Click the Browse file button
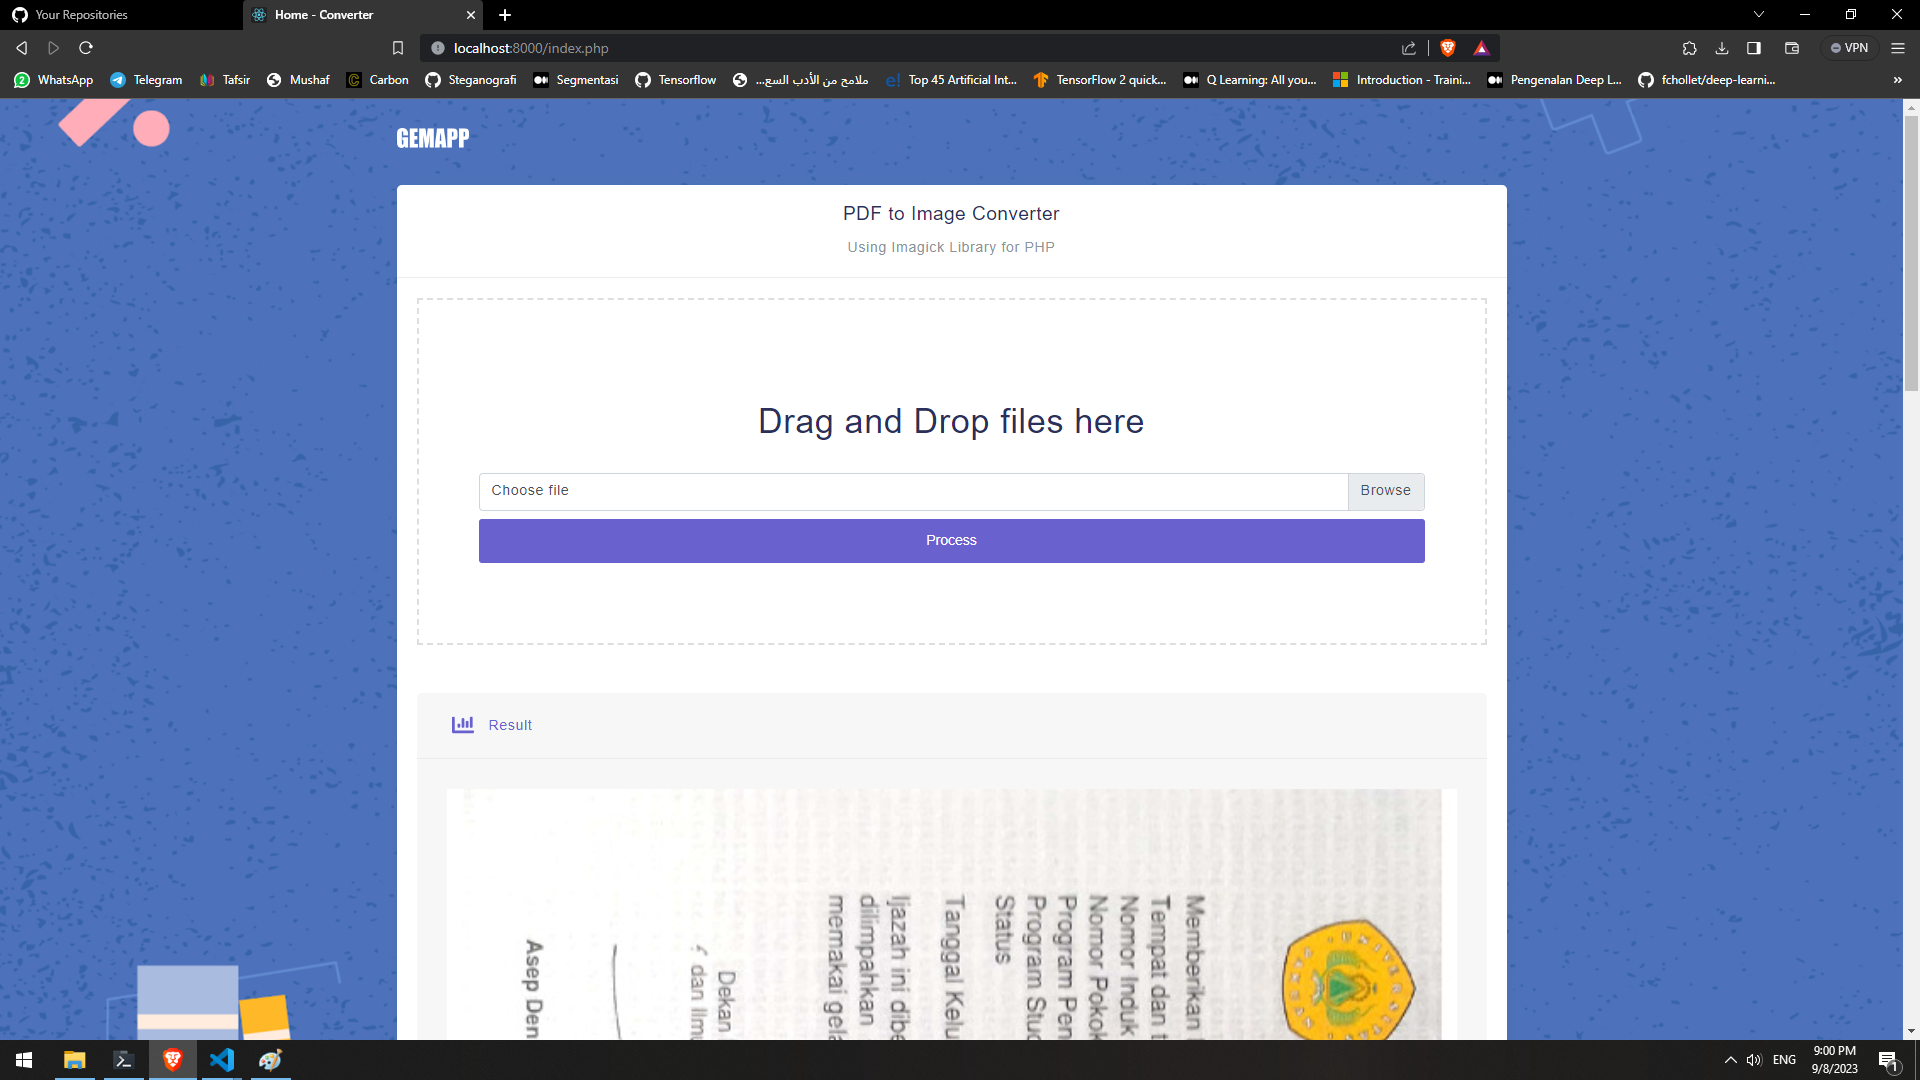Viewport: 1920px width, 1080px height. 1385,491
